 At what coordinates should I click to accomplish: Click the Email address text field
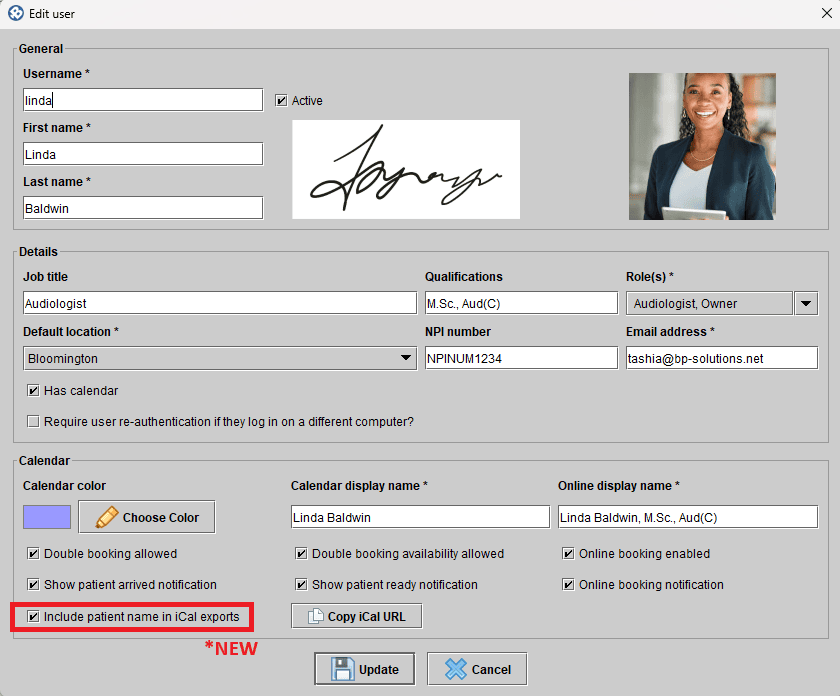point(721,358)
